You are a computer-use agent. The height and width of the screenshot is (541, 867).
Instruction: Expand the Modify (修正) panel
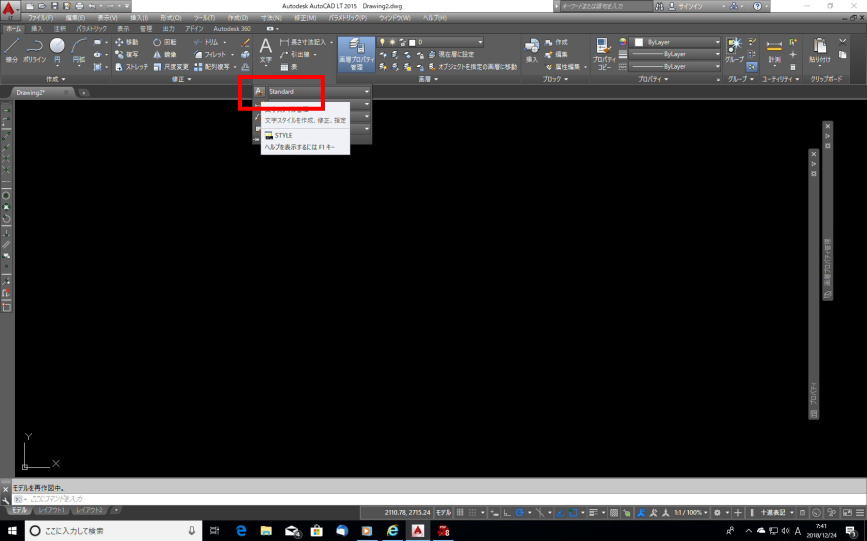click(x=181, y=79)
